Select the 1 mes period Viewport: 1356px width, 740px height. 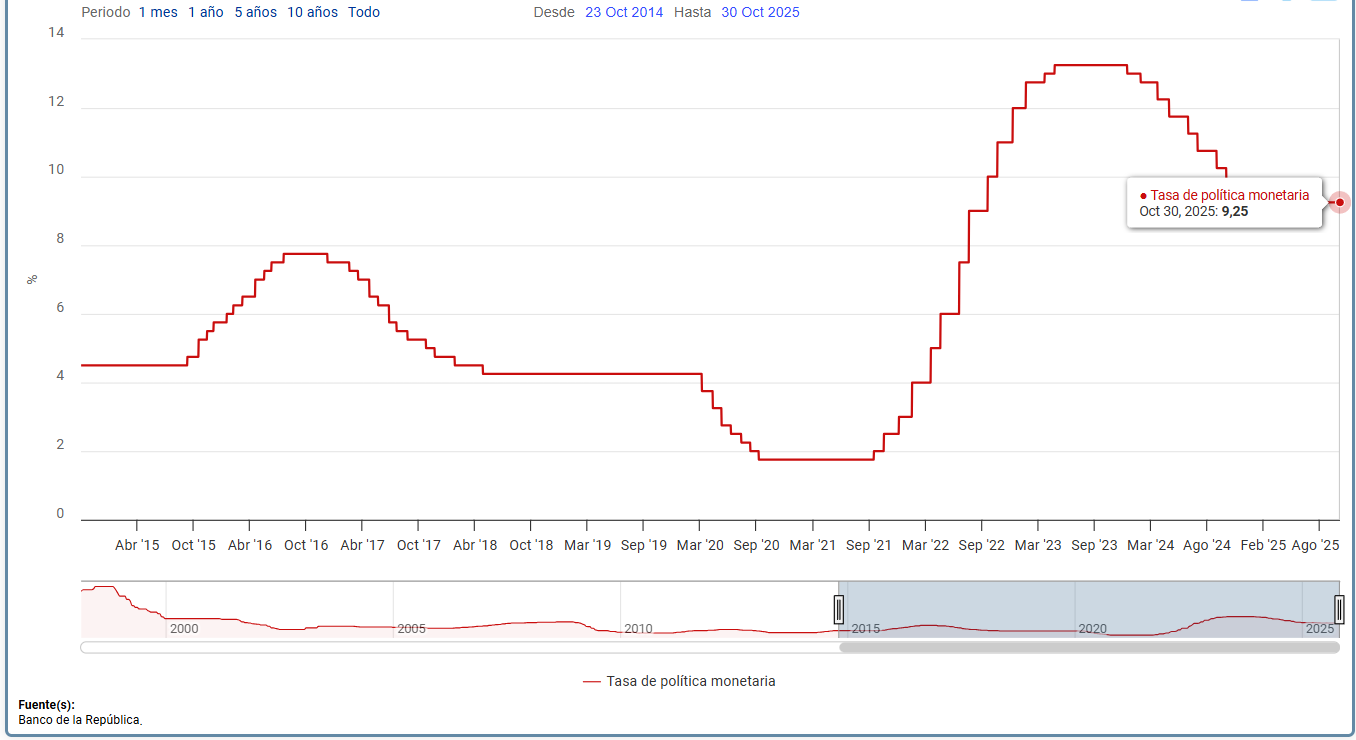[157, 12]
